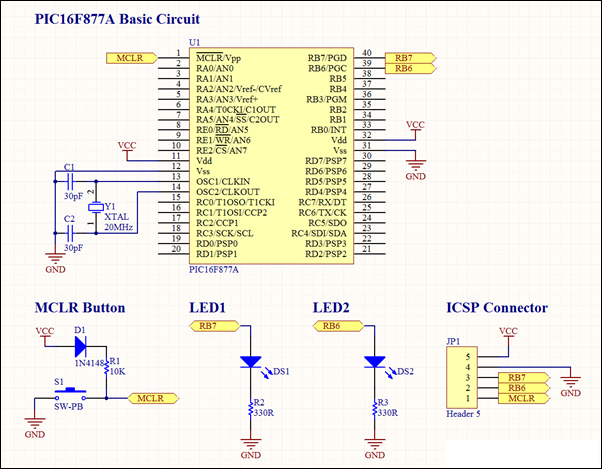The height and width of the screenshot is (469, 602).
Task: Click the VCC power symbol above JP1
Action: [x=508, y=333]
